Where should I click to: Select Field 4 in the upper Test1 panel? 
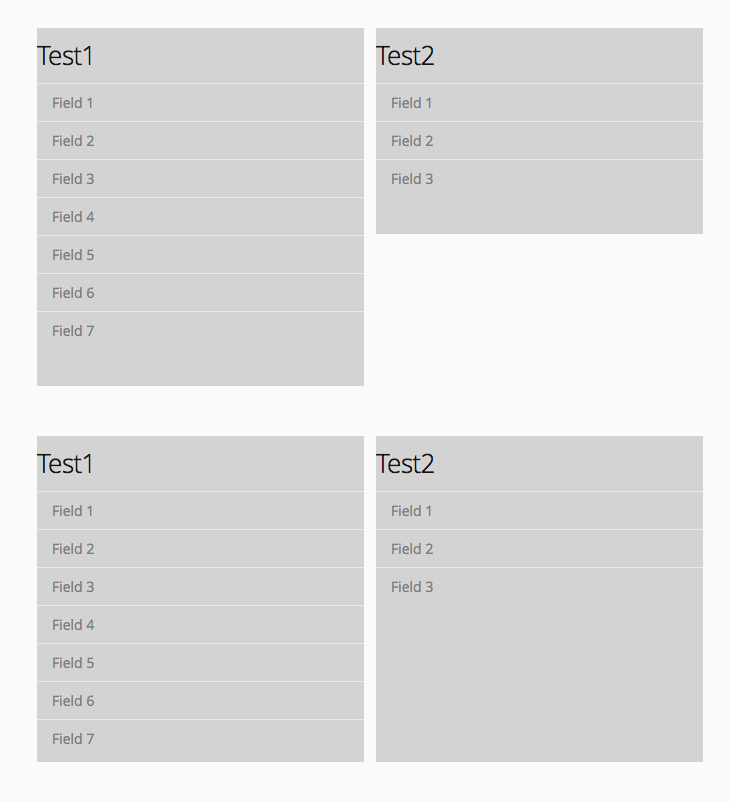point(200,217)
